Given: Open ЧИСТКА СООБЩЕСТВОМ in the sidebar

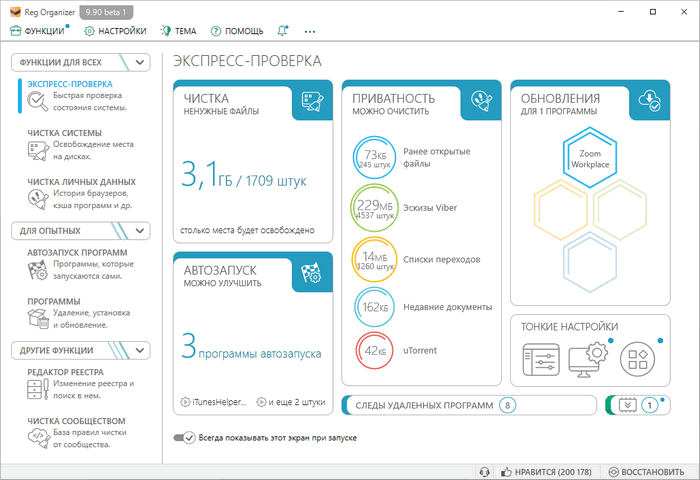Looking at the screenshot, I should pyautogui.click(x=76, y=421).
